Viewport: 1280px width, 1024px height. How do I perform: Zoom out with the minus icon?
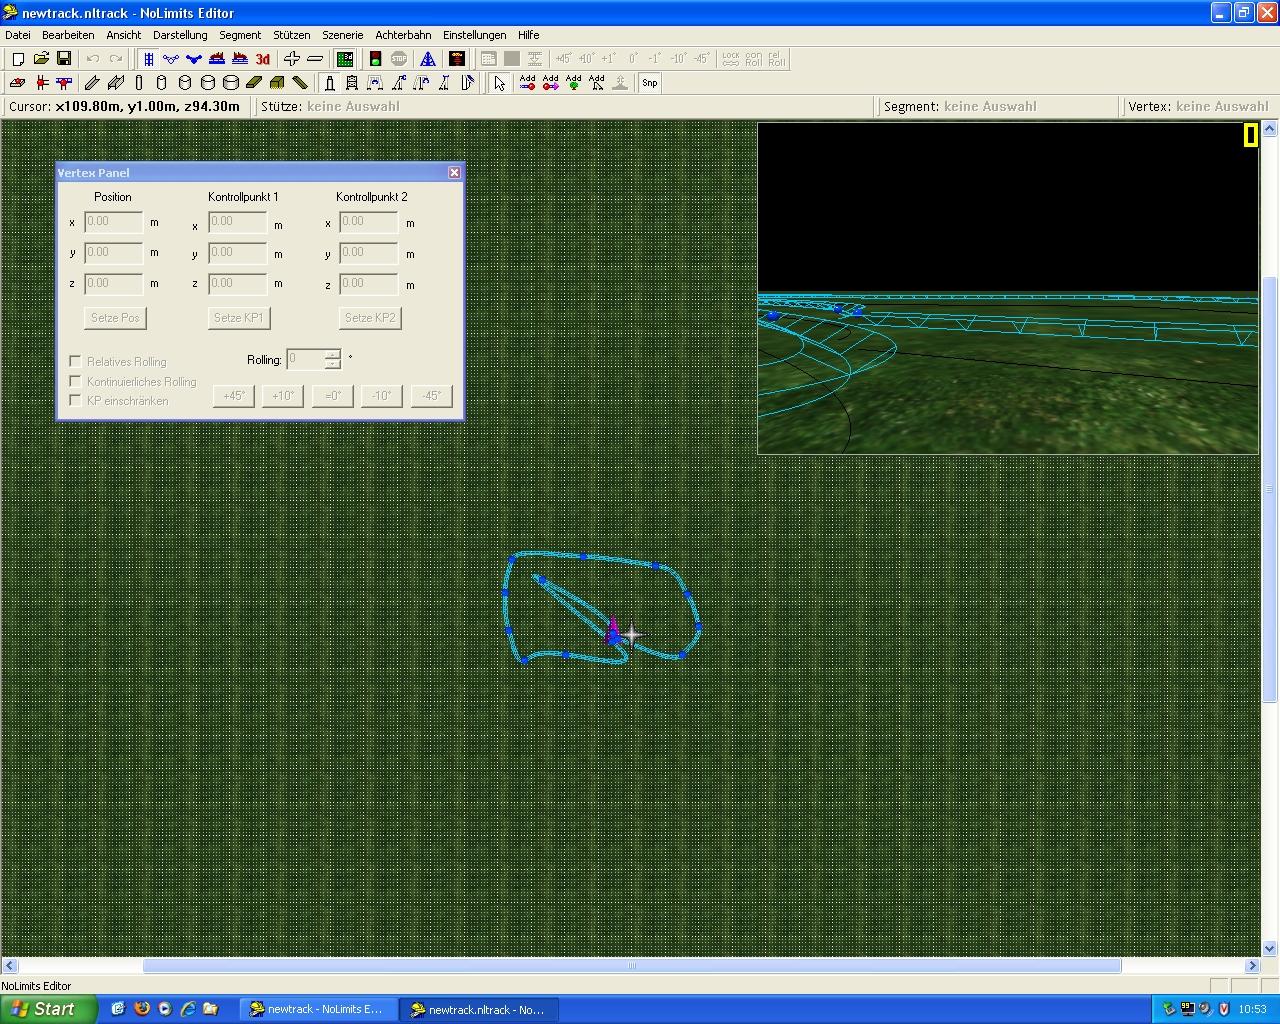click(315, 59)
